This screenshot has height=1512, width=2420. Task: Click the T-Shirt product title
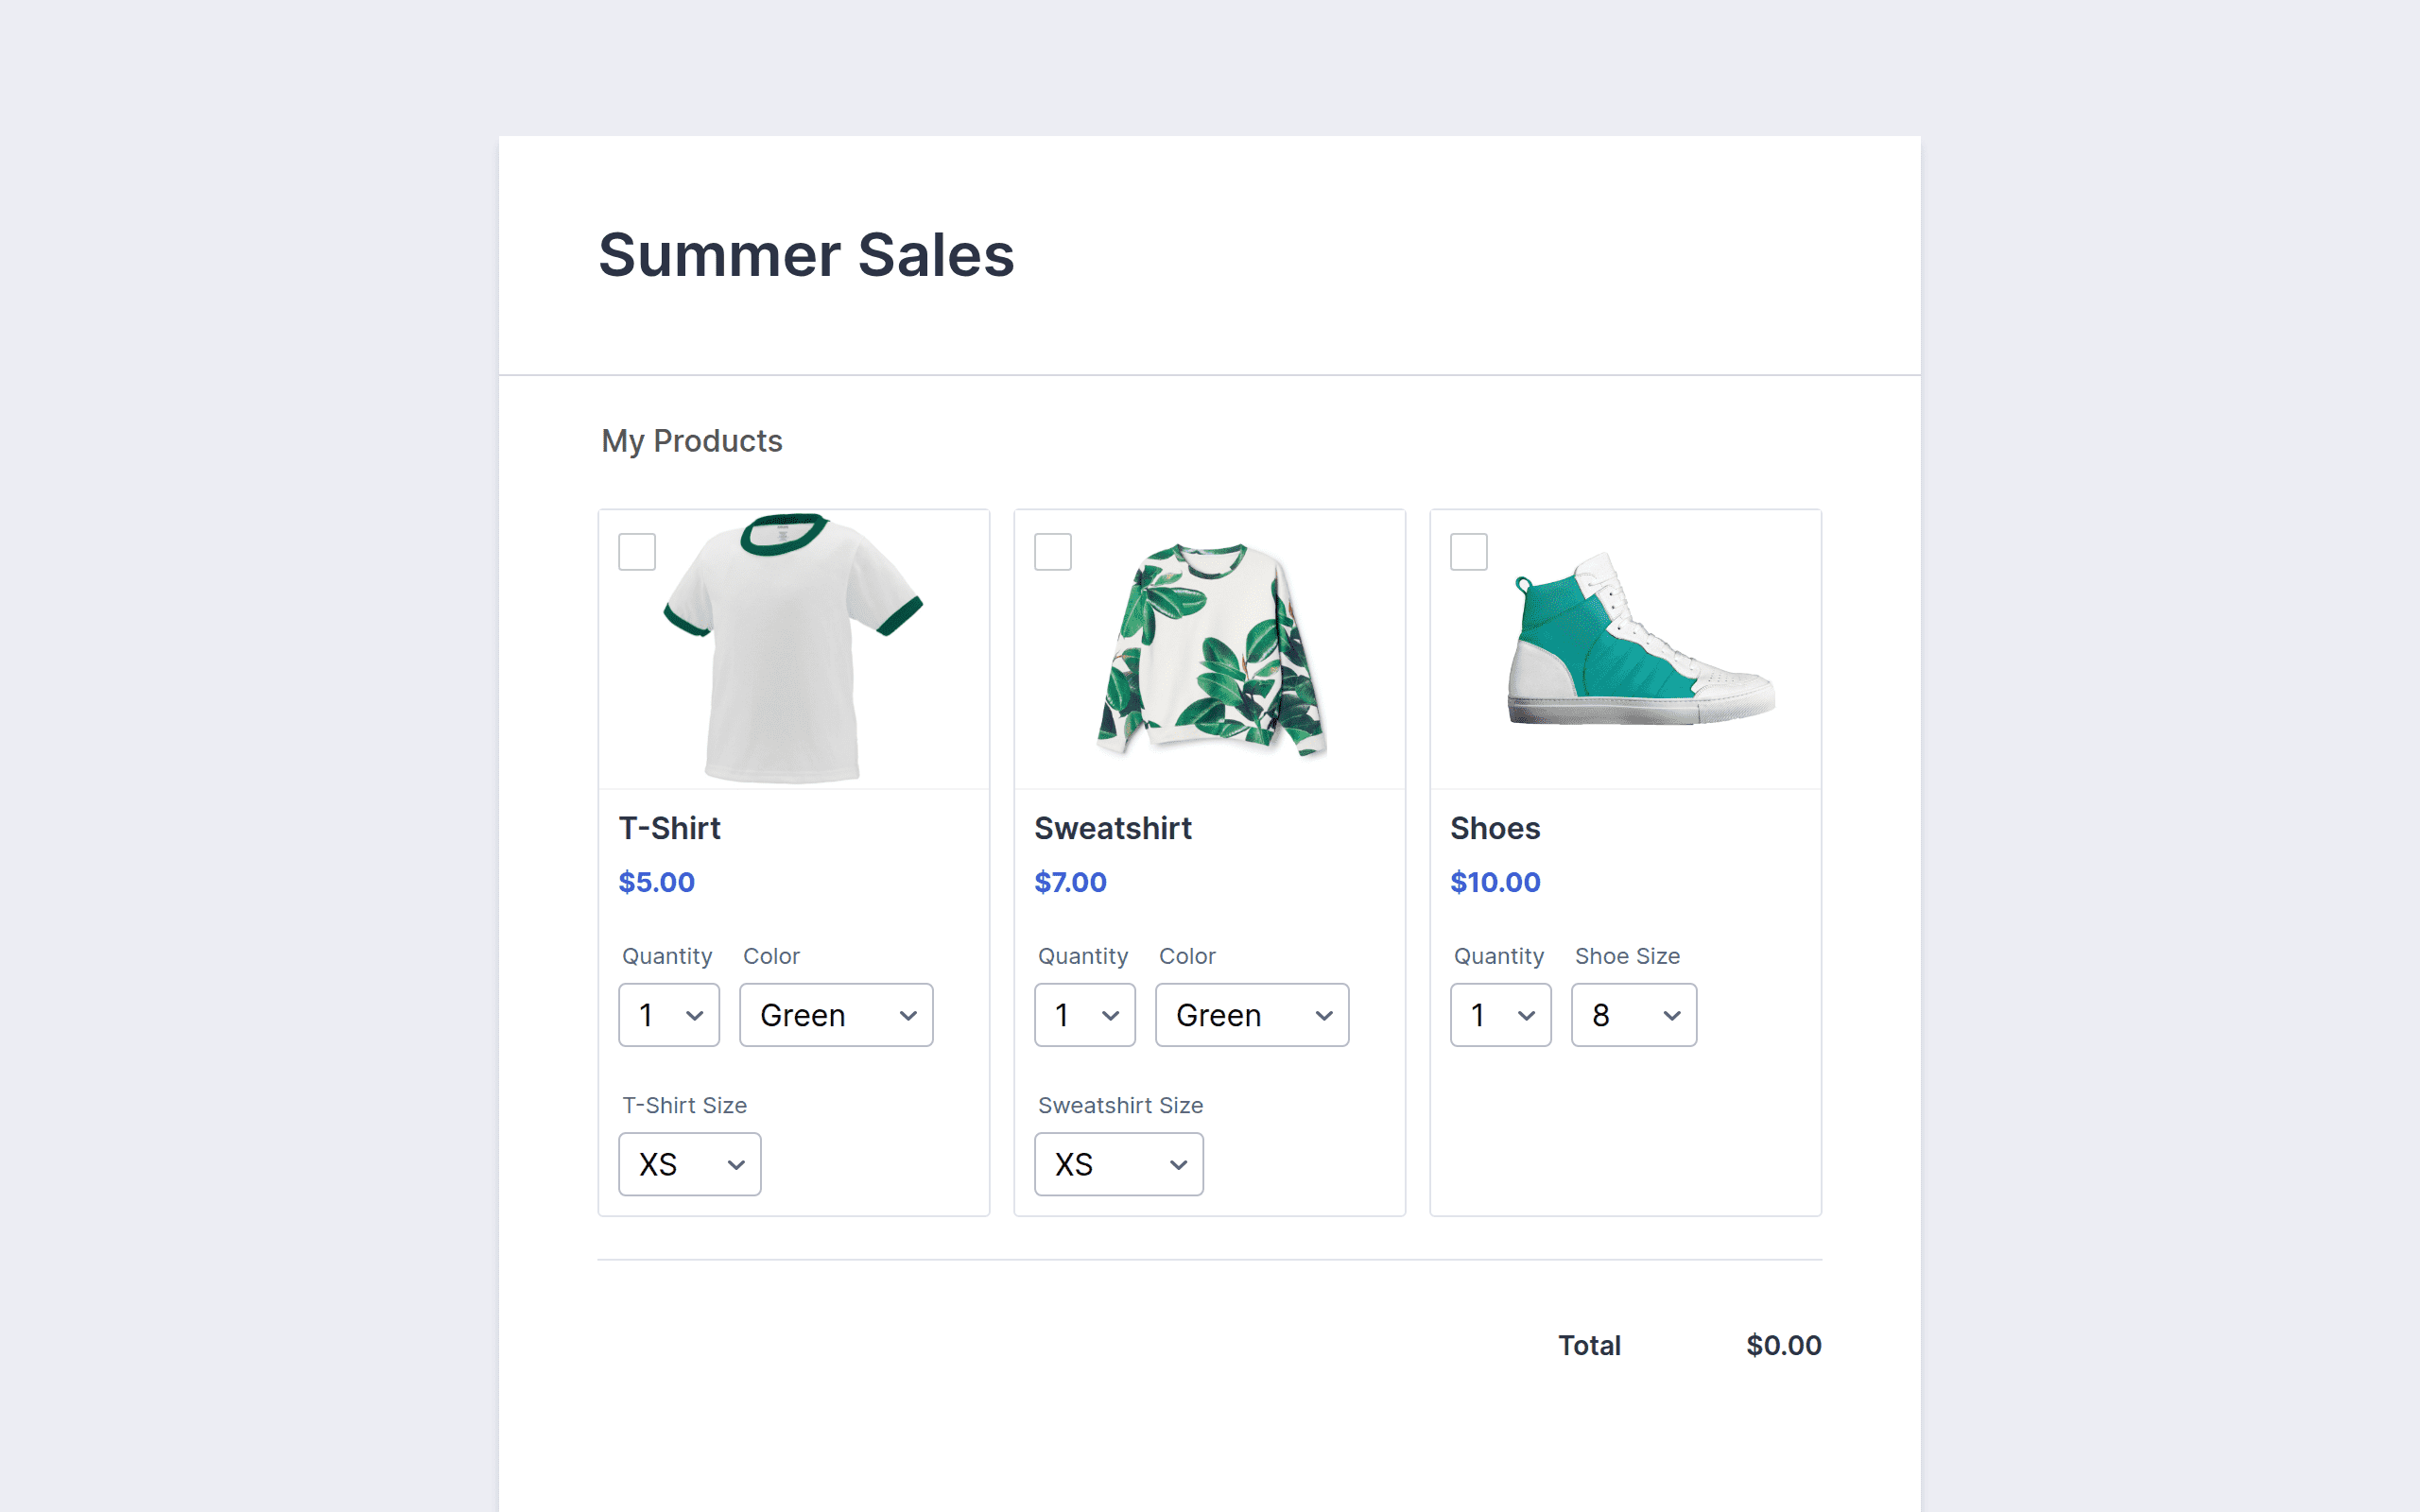pos(669,828)
